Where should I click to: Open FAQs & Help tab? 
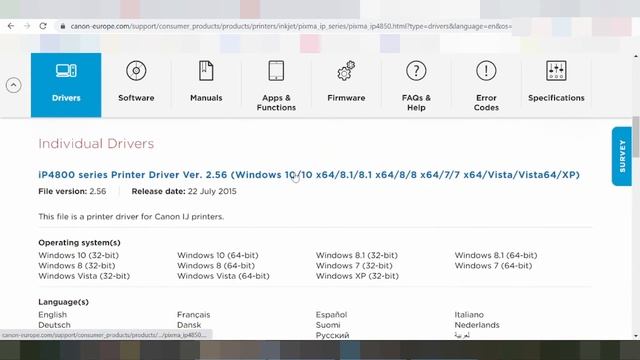point(416,85)
